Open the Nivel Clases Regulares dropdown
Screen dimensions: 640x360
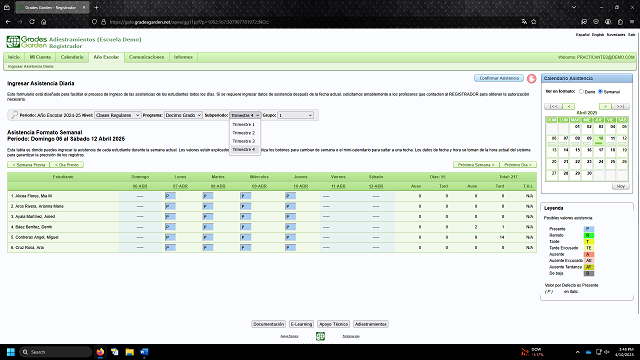click(x=118, y=115)
